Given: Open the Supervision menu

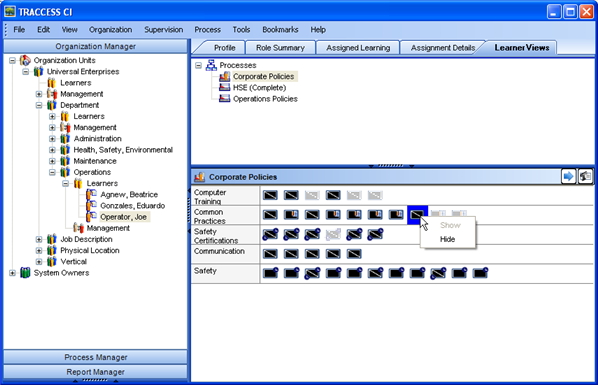Looking at the screenshot, I should pos(164,29).
